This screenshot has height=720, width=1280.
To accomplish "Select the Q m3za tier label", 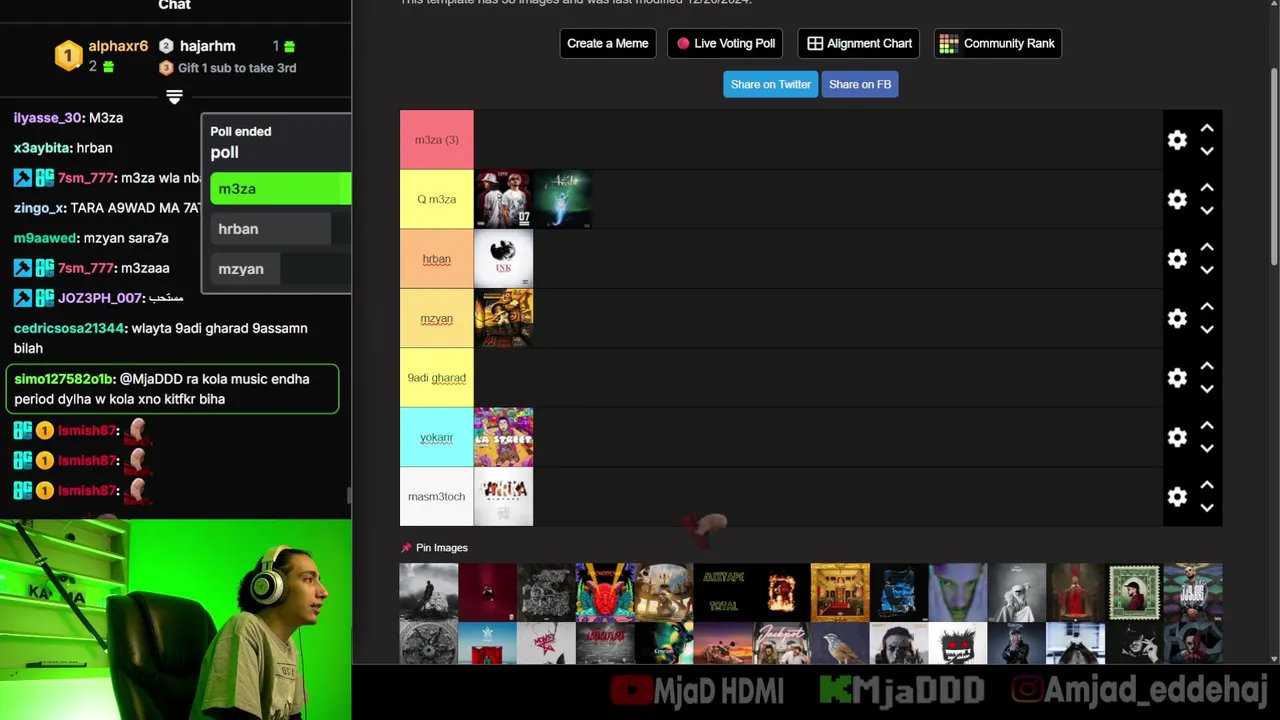I will pos(436,199).
